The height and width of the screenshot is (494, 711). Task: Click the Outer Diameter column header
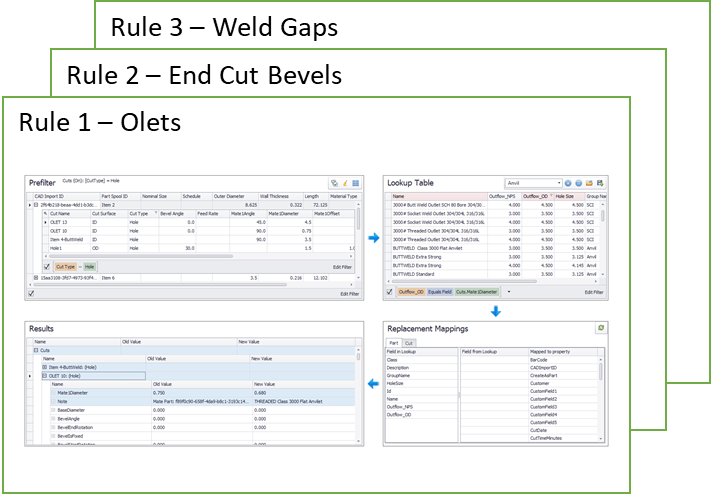point(234,196)
